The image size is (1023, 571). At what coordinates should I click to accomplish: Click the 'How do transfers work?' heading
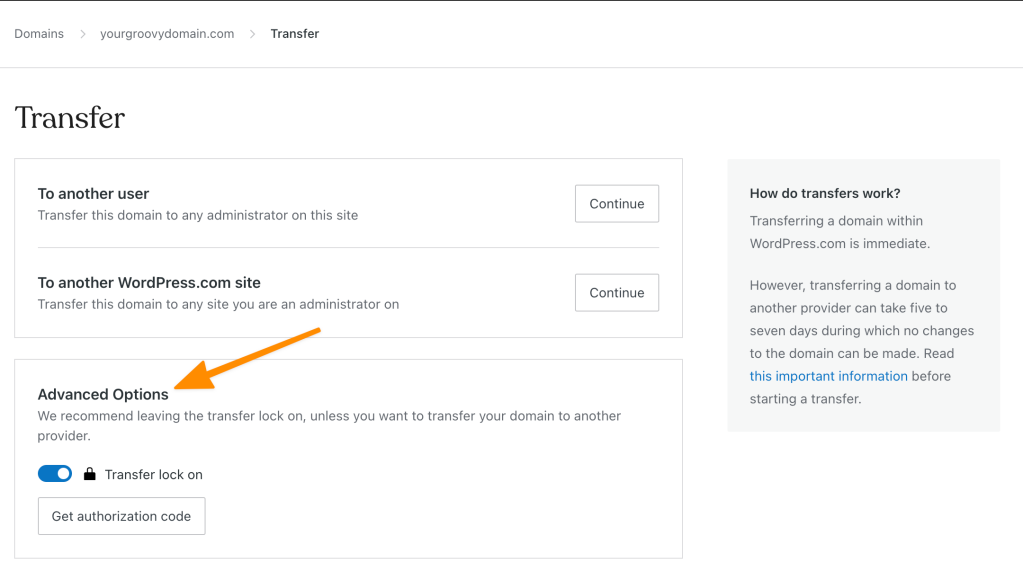pyautogui.click(x=825, y=193)
